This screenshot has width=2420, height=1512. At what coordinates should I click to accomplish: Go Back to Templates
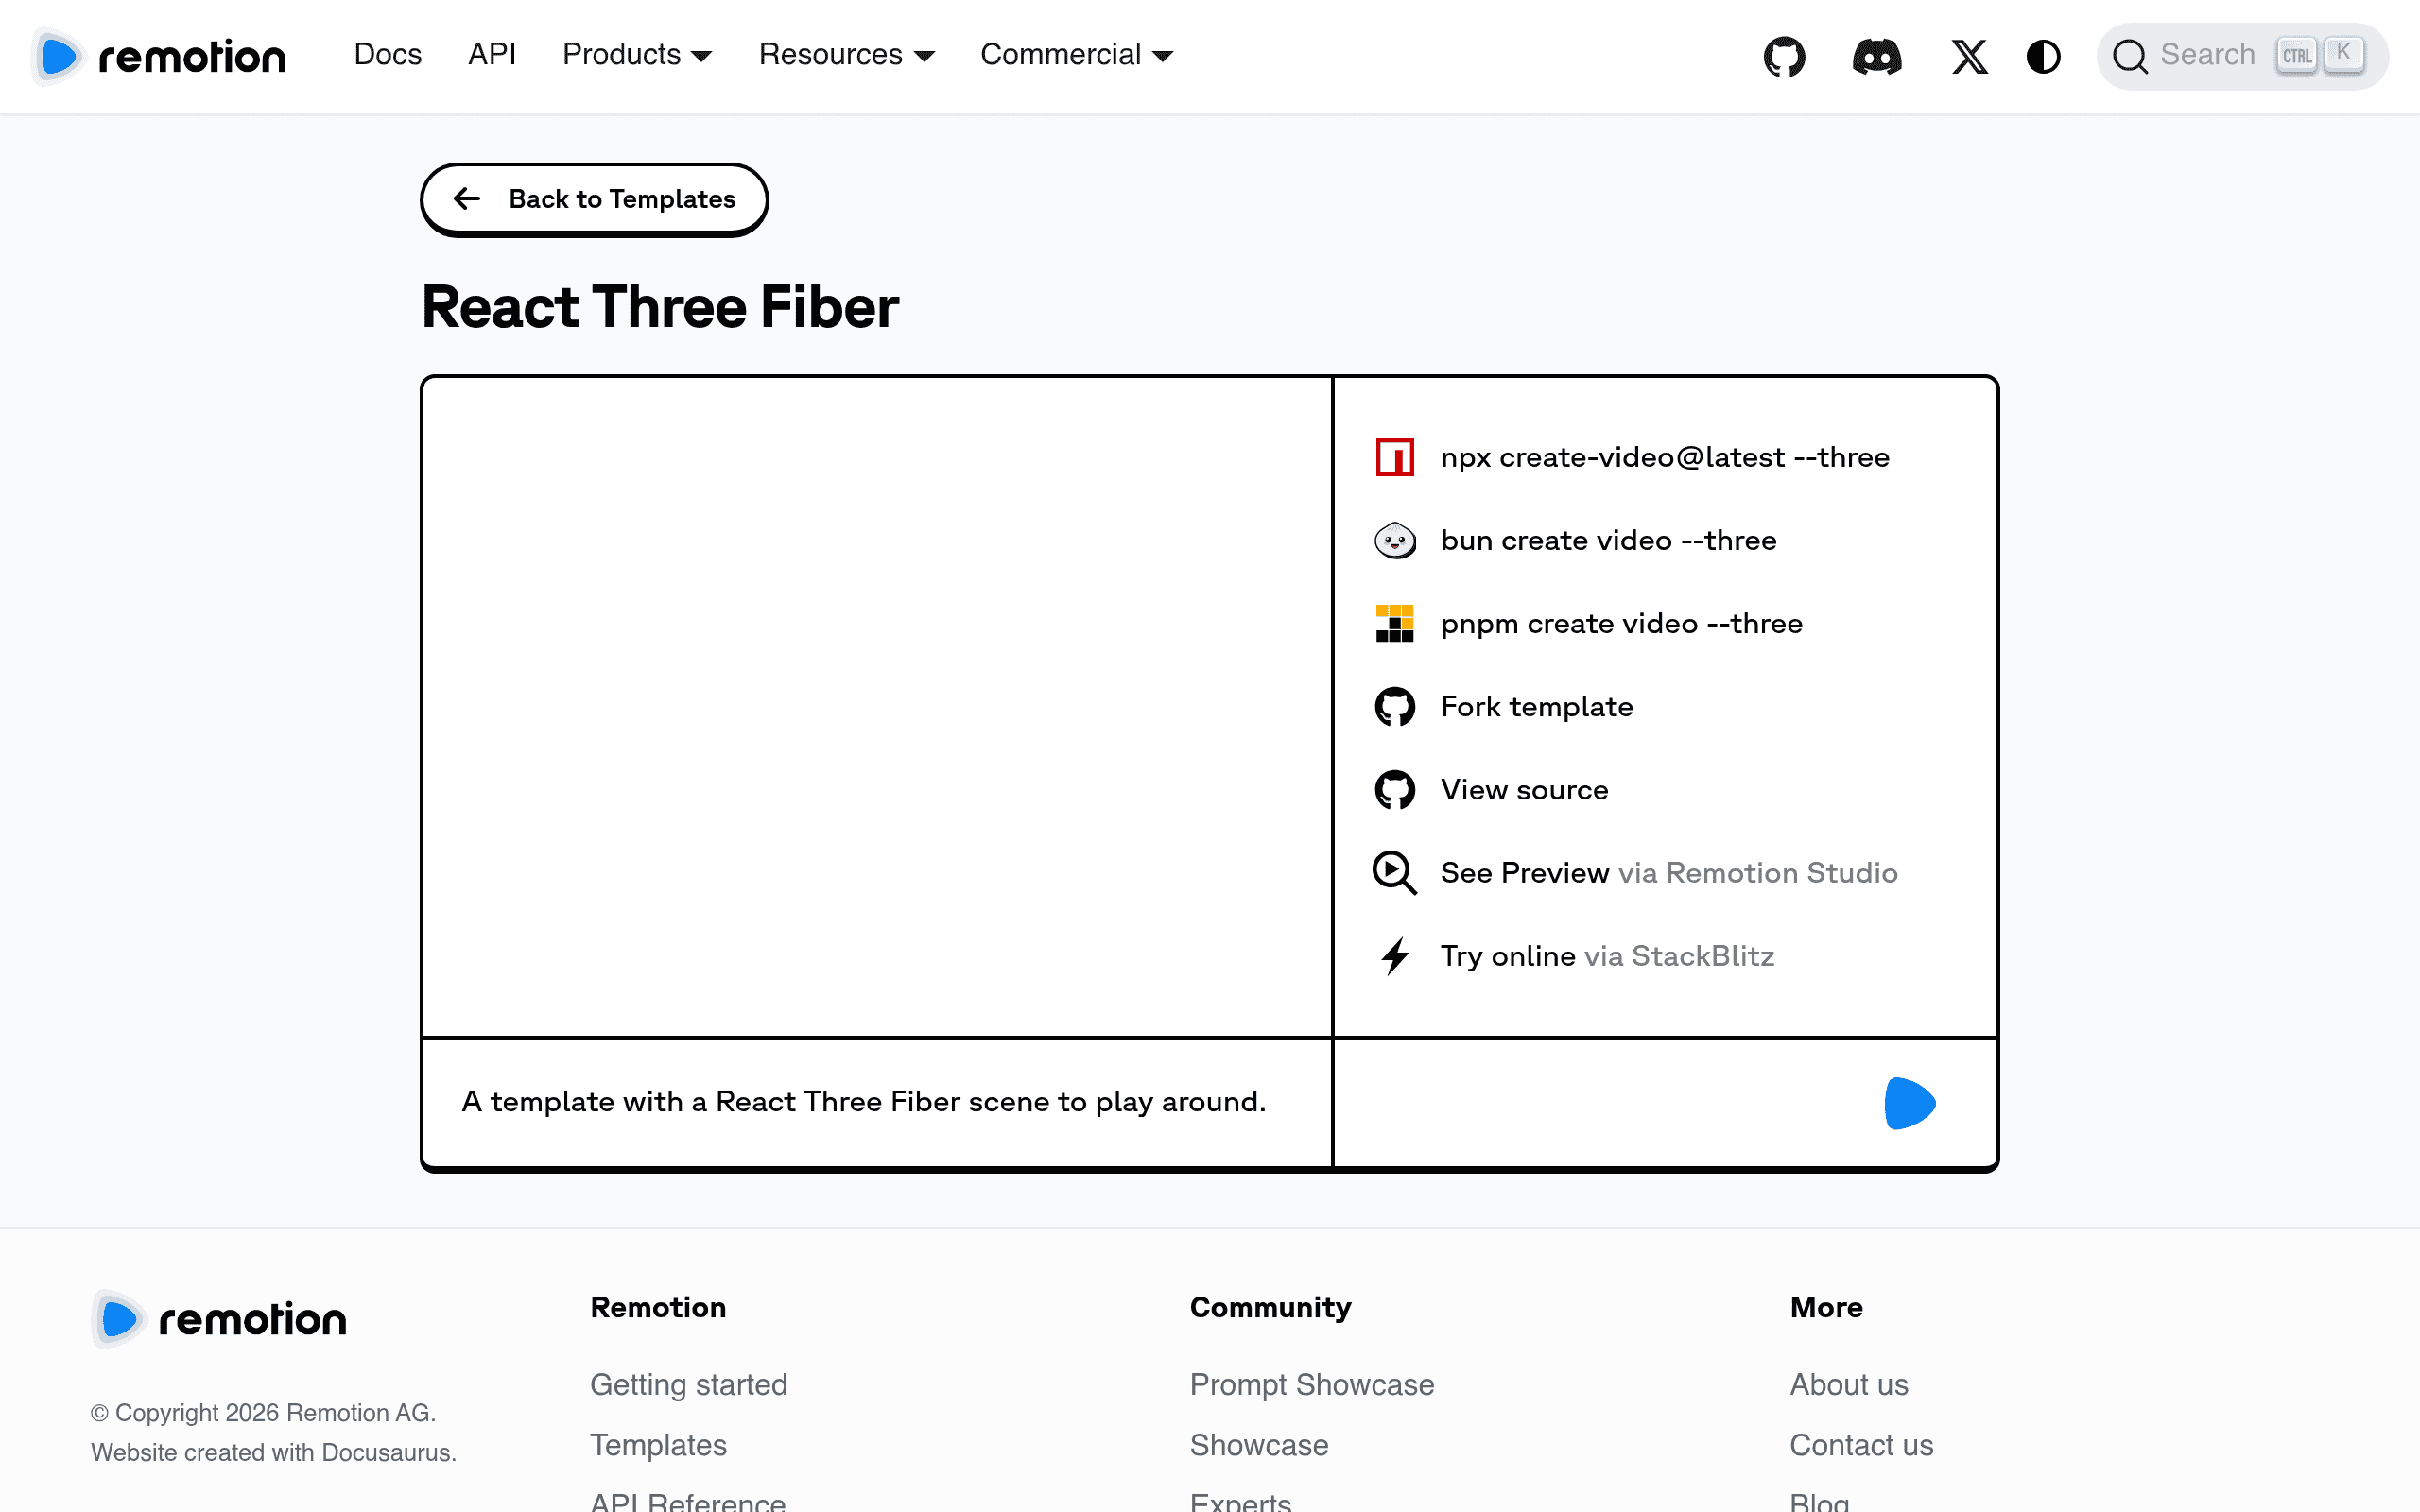594,199
